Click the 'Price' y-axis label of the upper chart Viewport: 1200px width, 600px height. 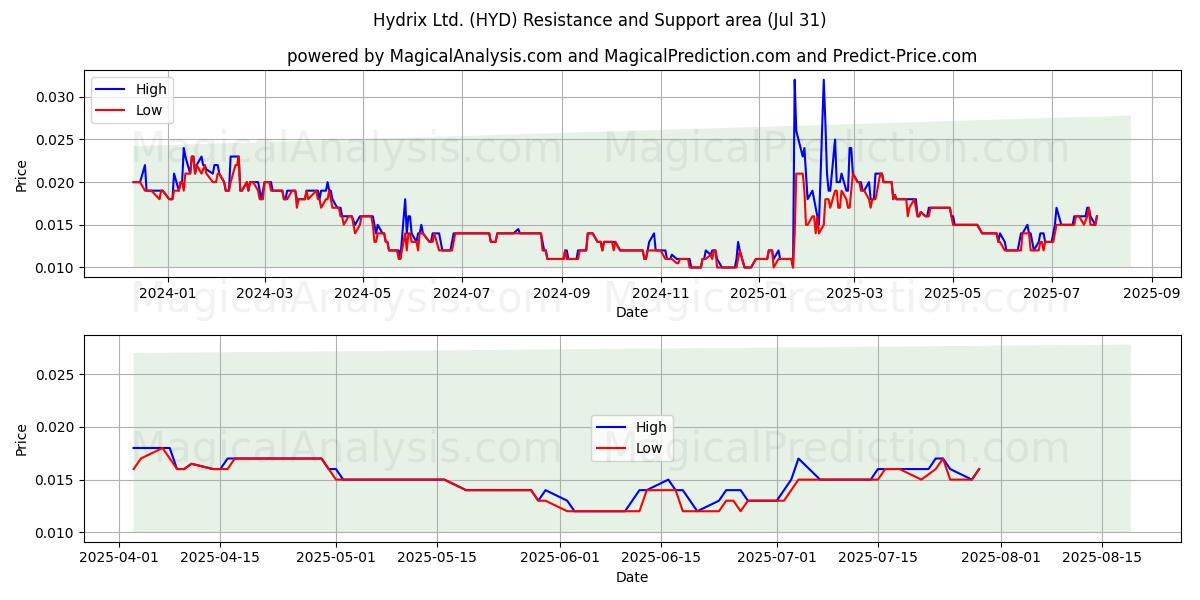pyautogui.click(x=22, y=176)
